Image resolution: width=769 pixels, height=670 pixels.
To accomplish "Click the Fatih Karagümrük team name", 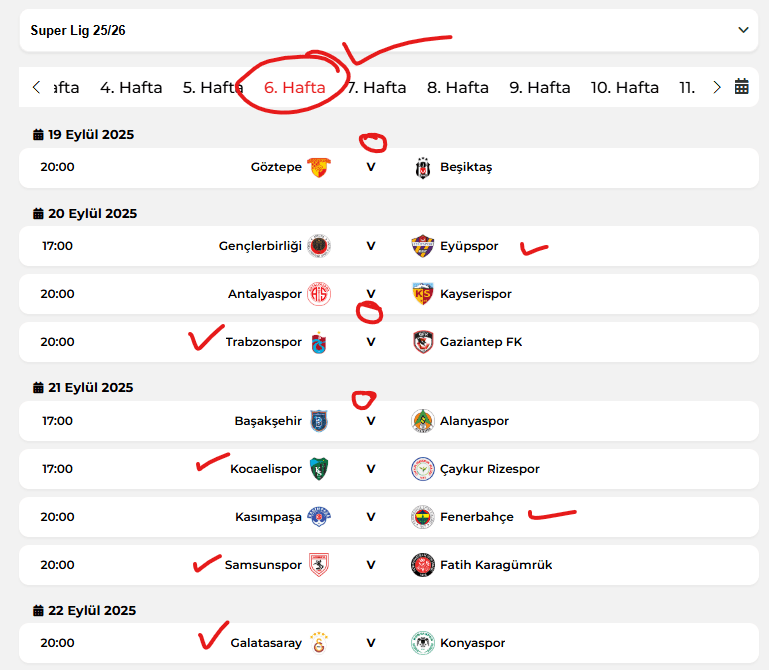I will (x=496, y=565).
